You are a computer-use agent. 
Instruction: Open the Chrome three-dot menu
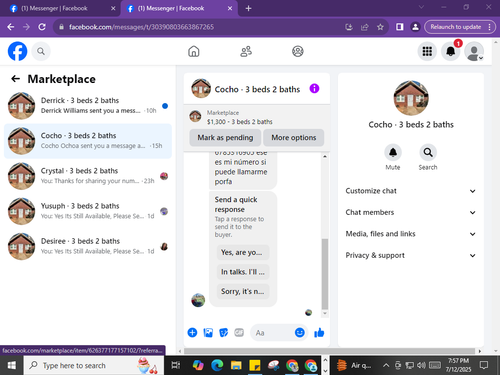pyautogui.click(x=489, y=27)
